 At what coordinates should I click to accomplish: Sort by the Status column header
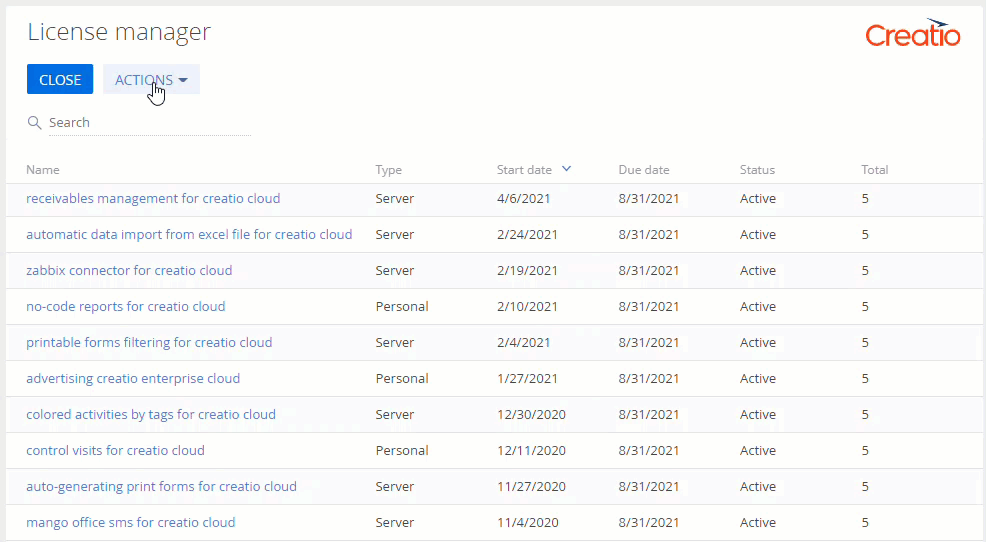pyautogui.click(x=757, y=170)
